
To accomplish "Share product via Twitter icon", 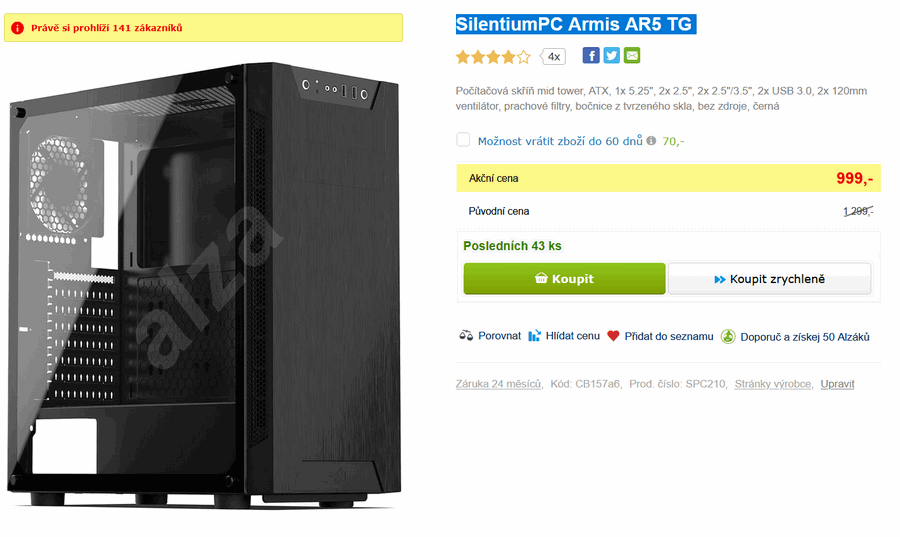I will pos(611,55).
